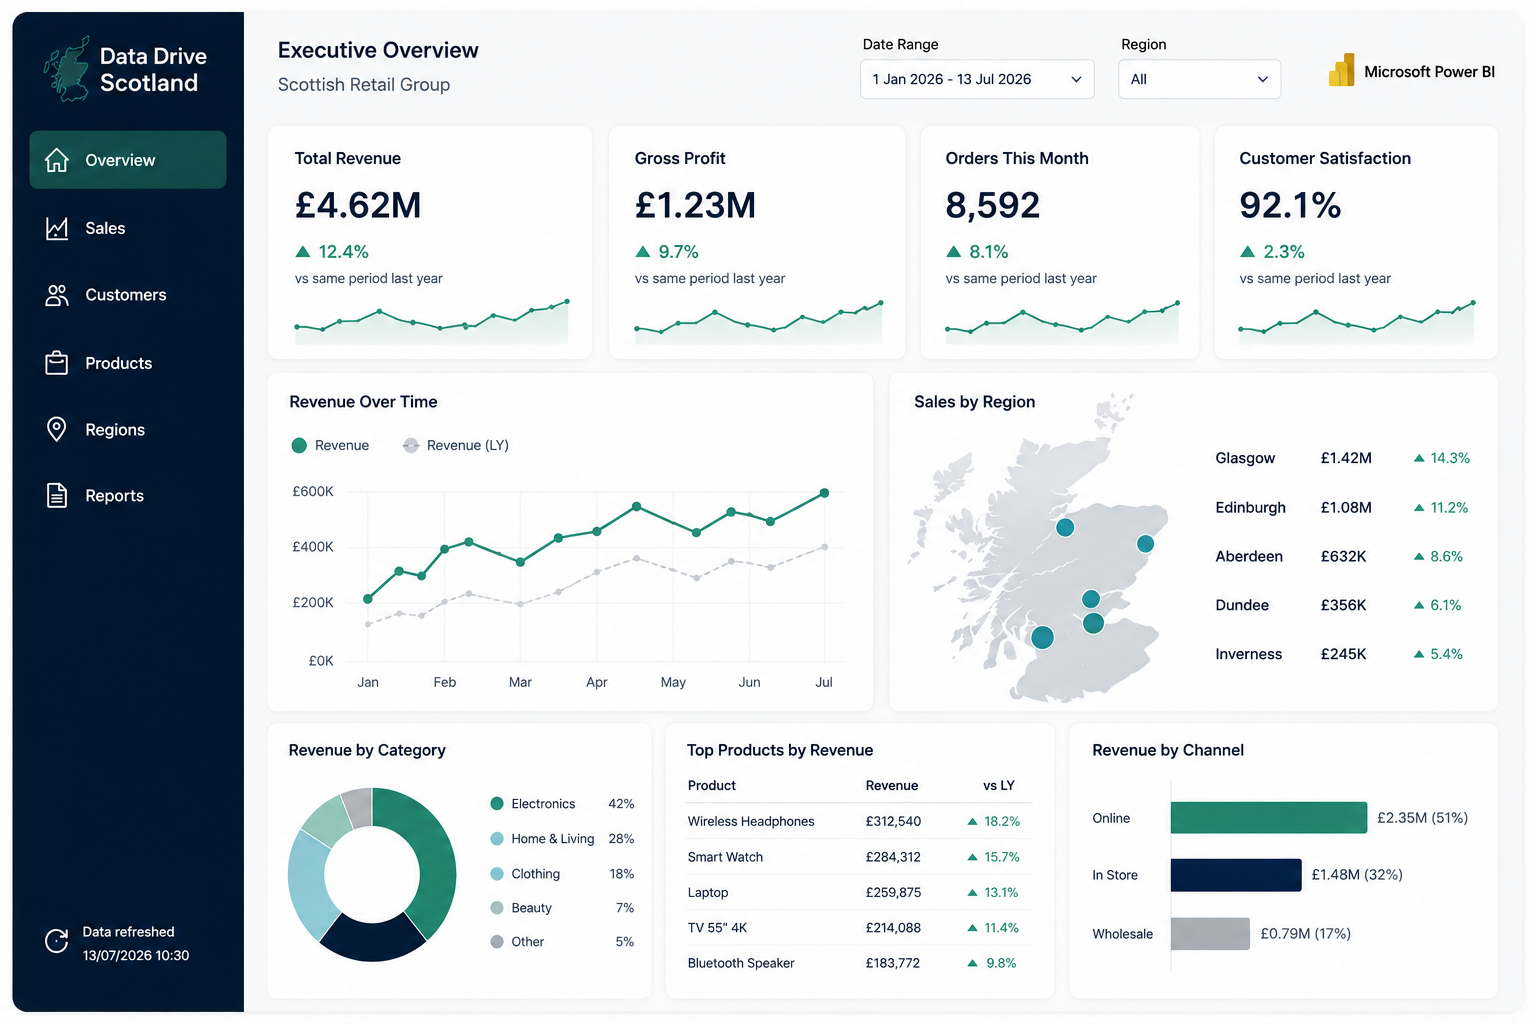Viewport: 1536px width, 1024px height.
Task: Click the Overview home icon
Action: [x=57, y=160]
